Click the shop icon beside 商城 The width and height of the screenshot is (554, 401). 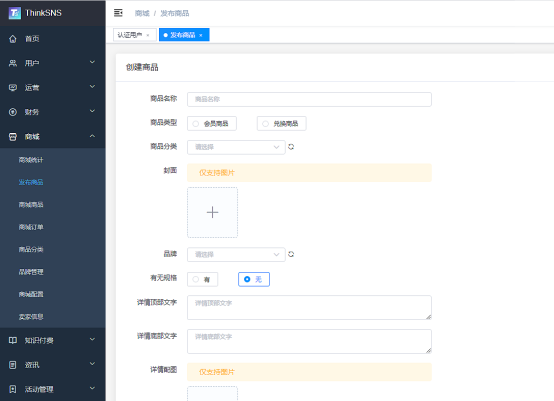(13, 137)
